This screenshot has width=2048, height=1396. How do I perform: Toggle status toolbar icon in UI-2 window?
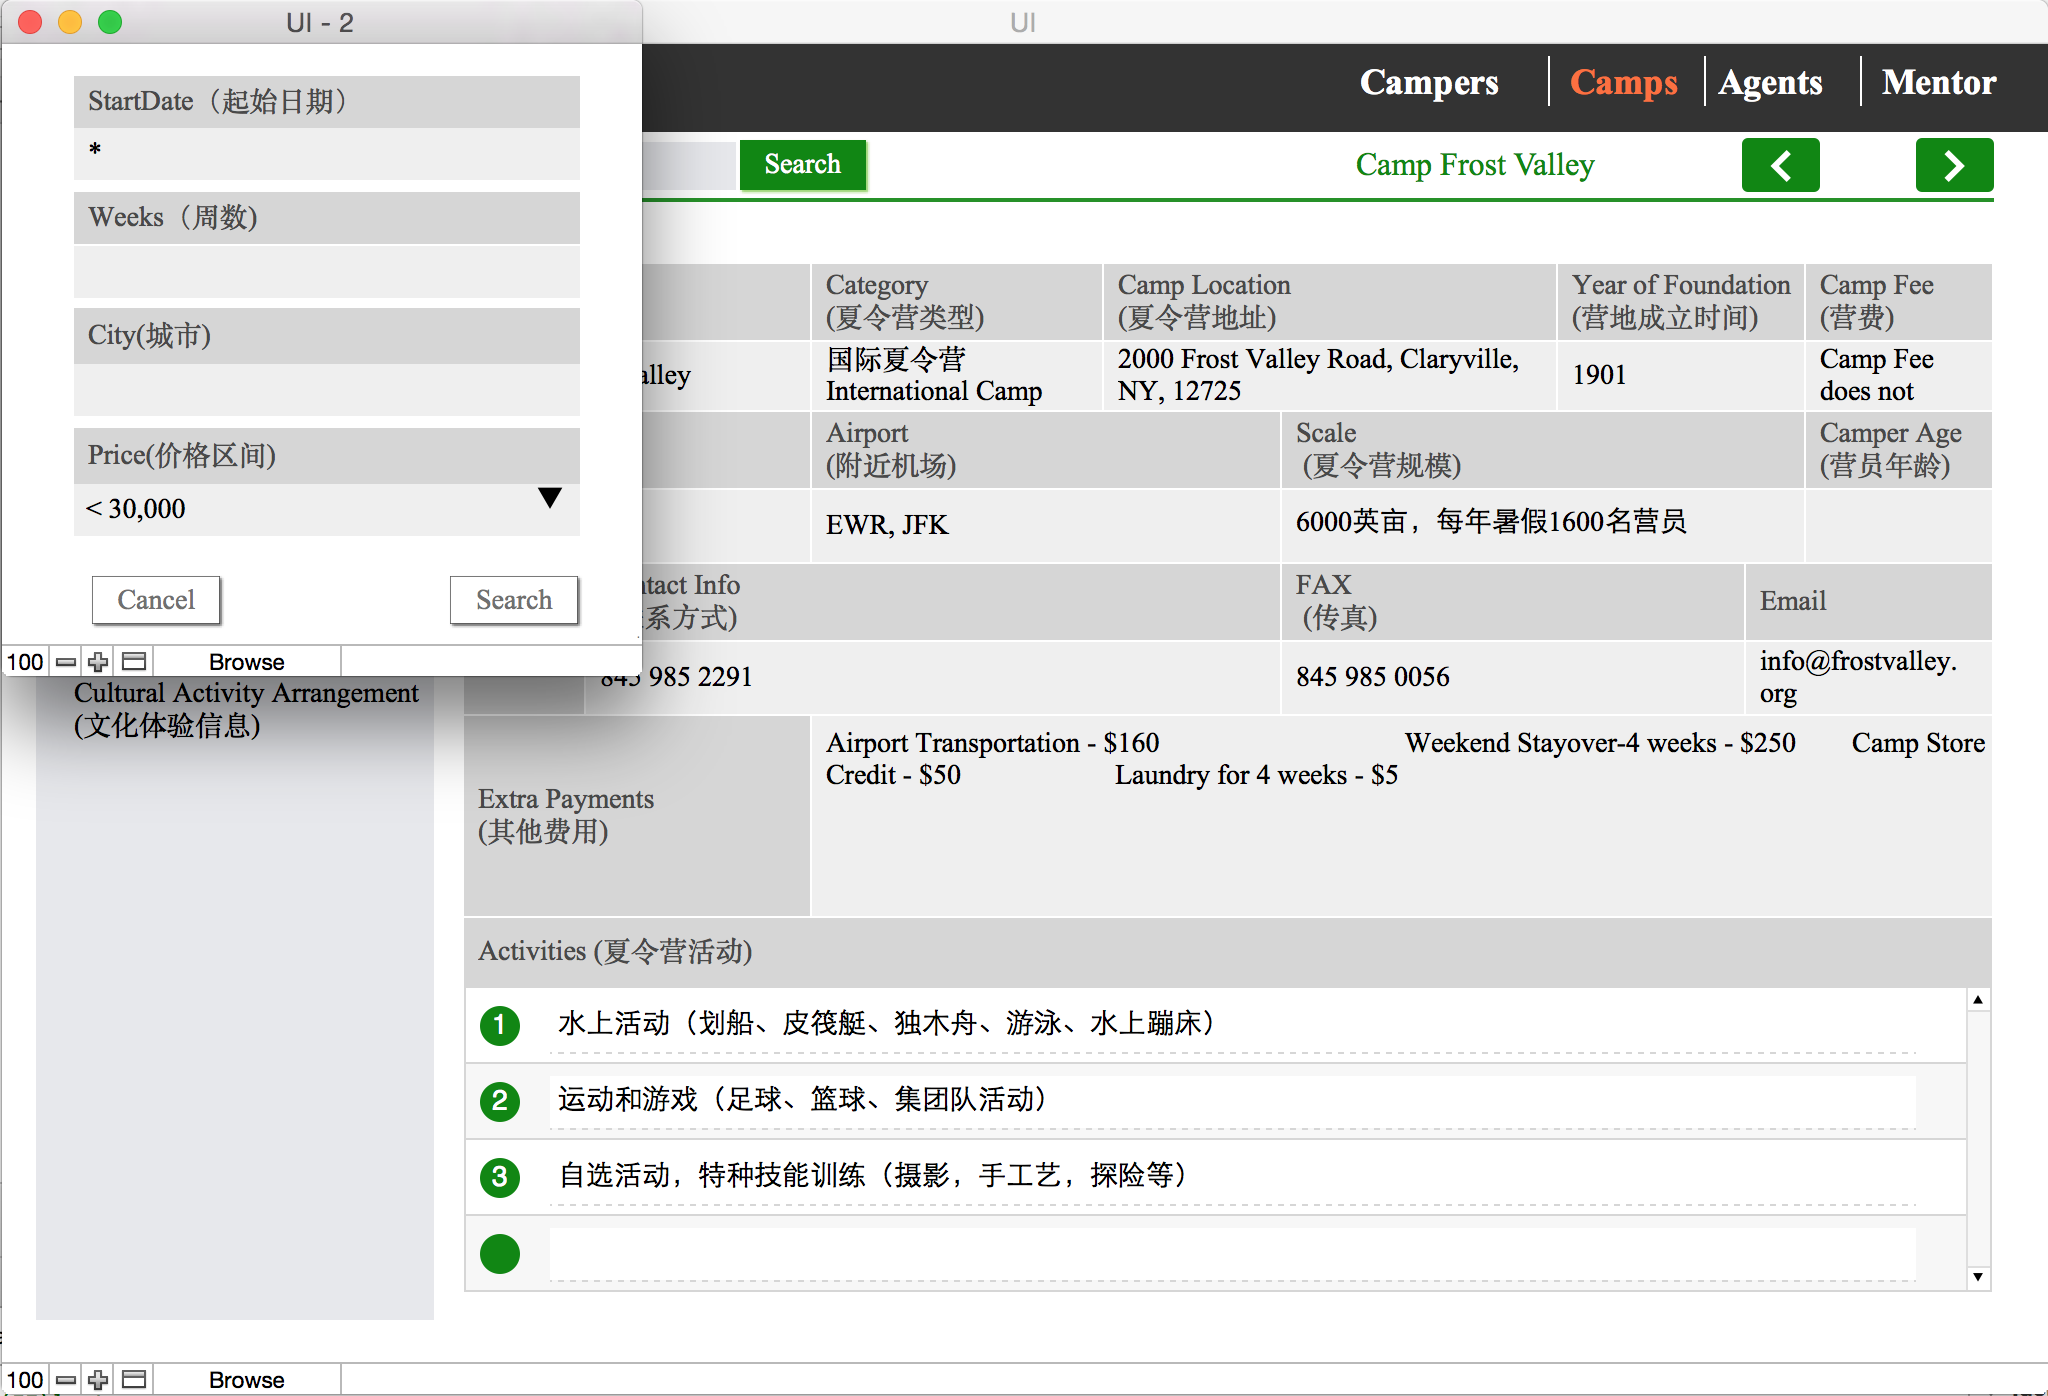click(134, 662)
